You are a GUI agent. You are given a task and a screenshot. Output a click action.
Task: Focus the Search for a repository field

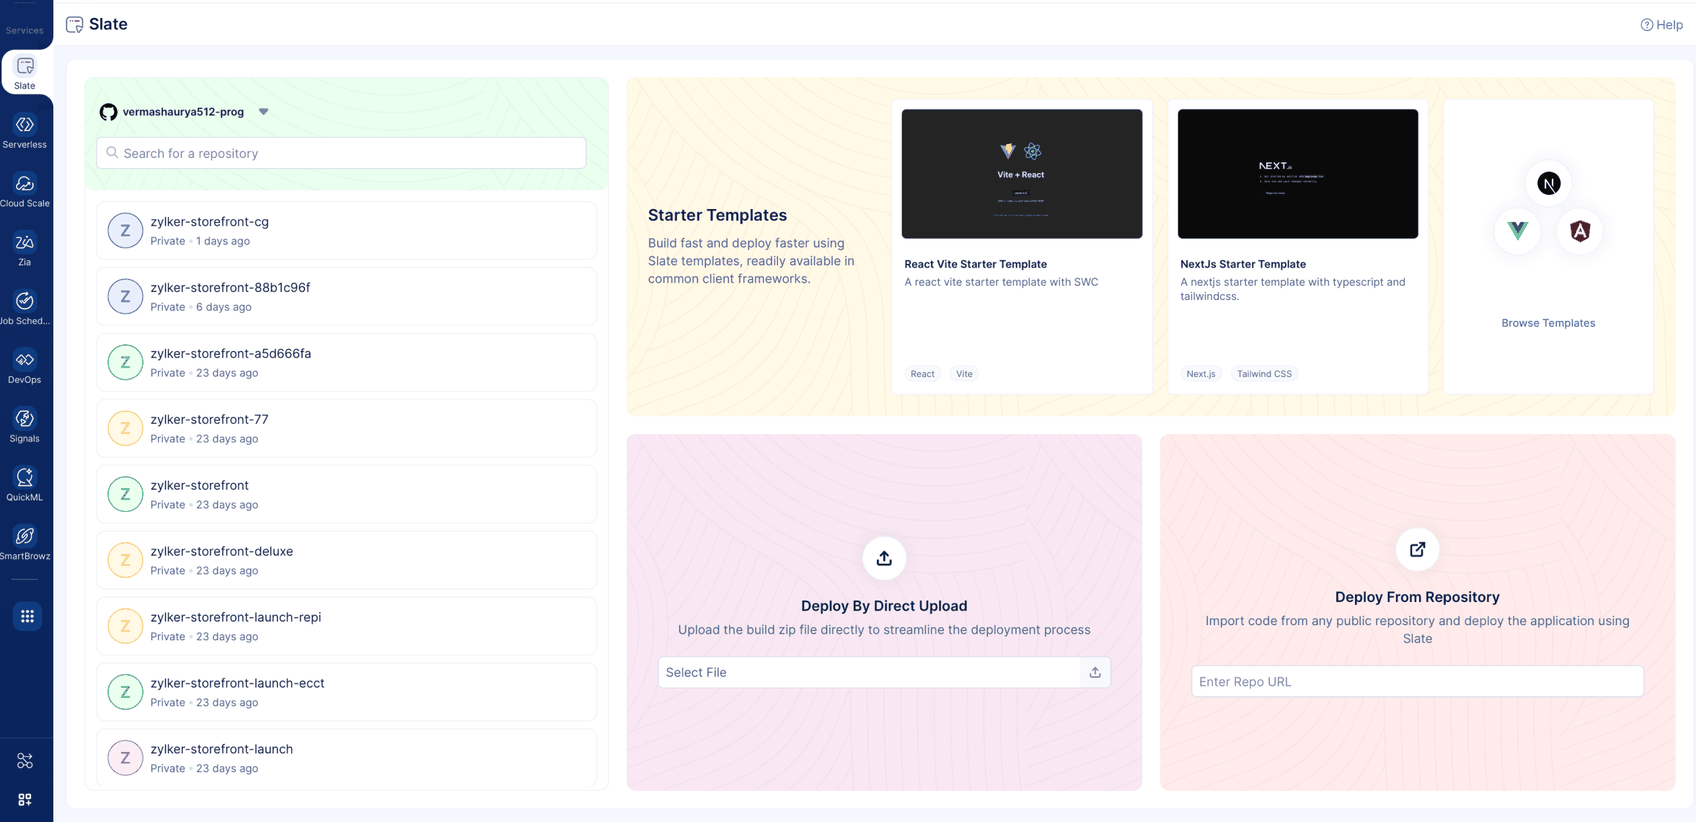tap(341, 153)
